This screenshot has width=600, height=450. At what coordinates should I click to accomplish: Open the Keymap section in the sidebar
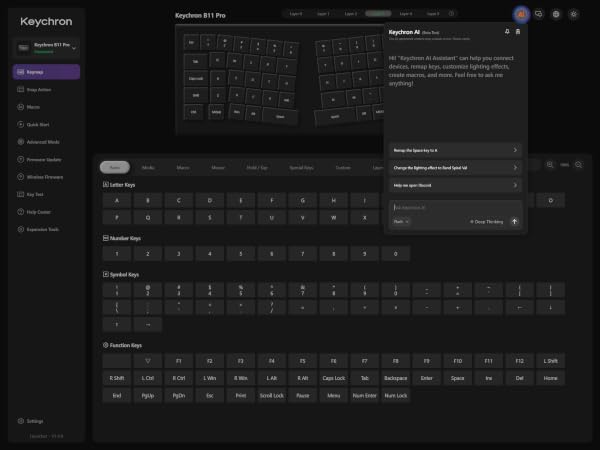pyautogui.click(x=46, y=72)
